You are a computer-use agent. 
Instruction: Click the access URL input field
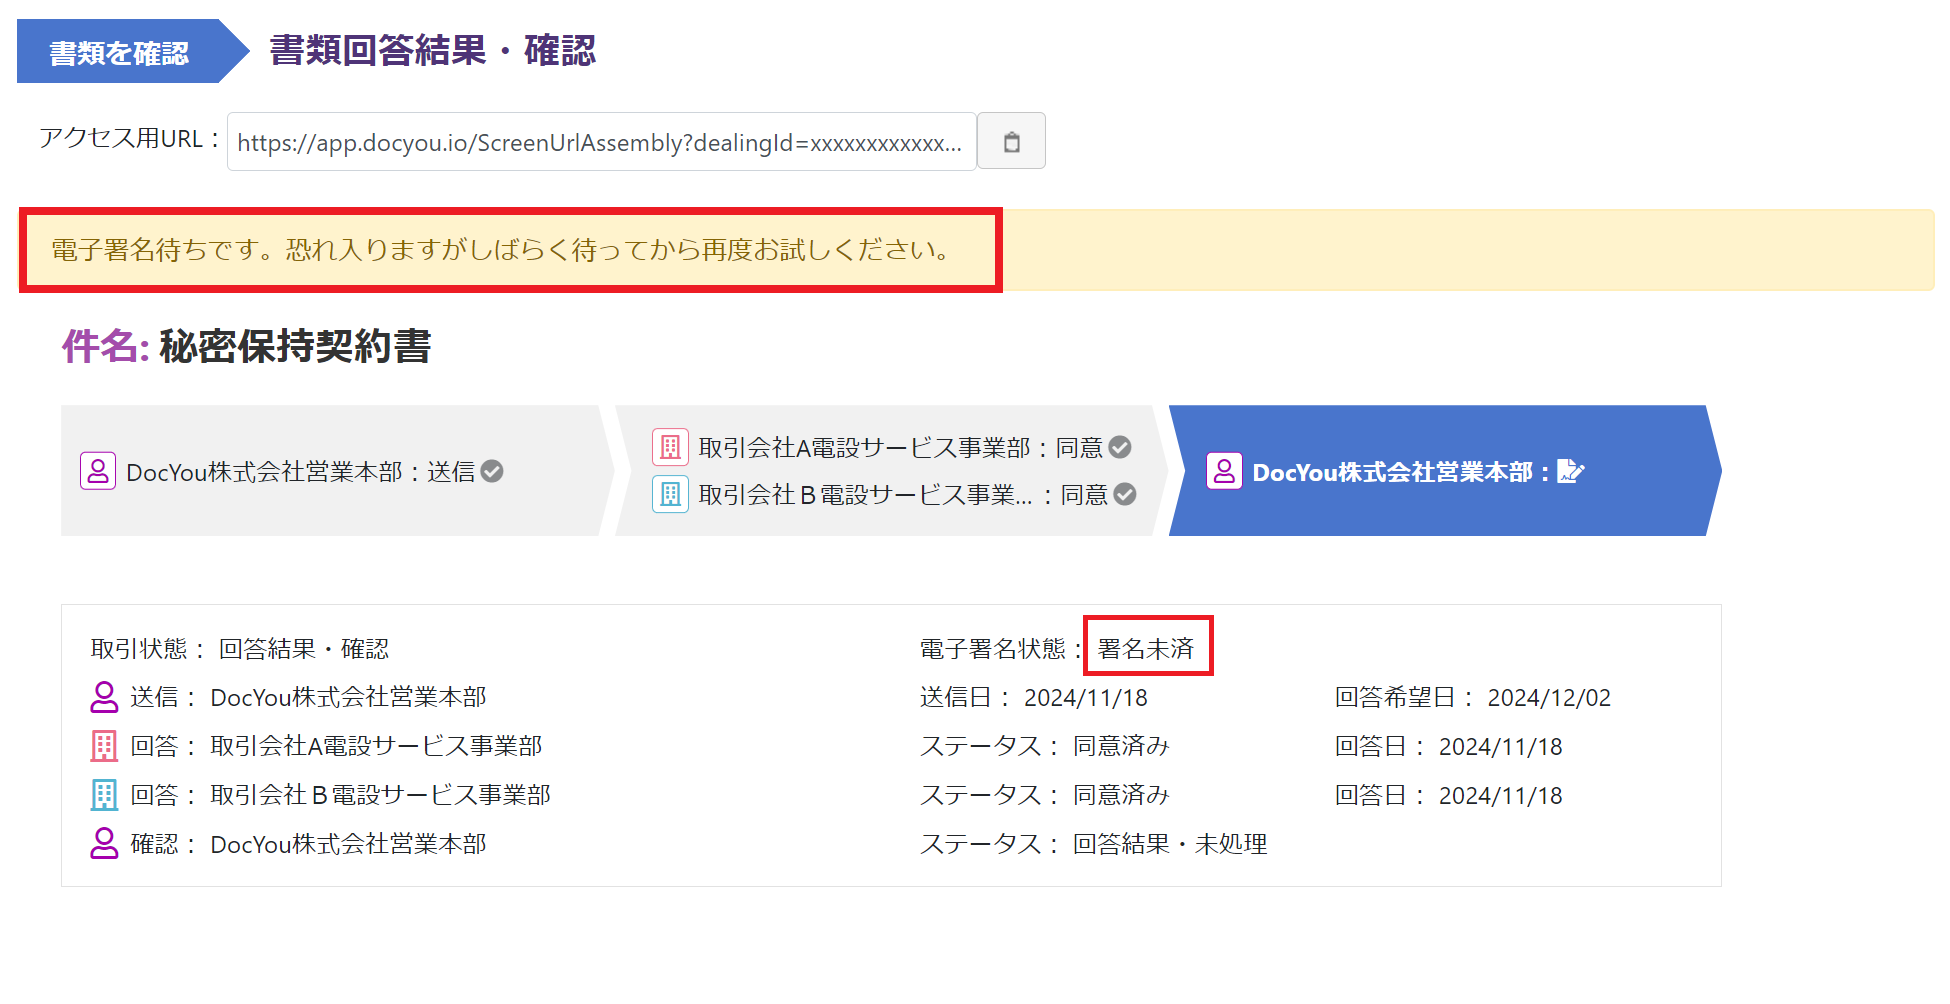[600, 142]
